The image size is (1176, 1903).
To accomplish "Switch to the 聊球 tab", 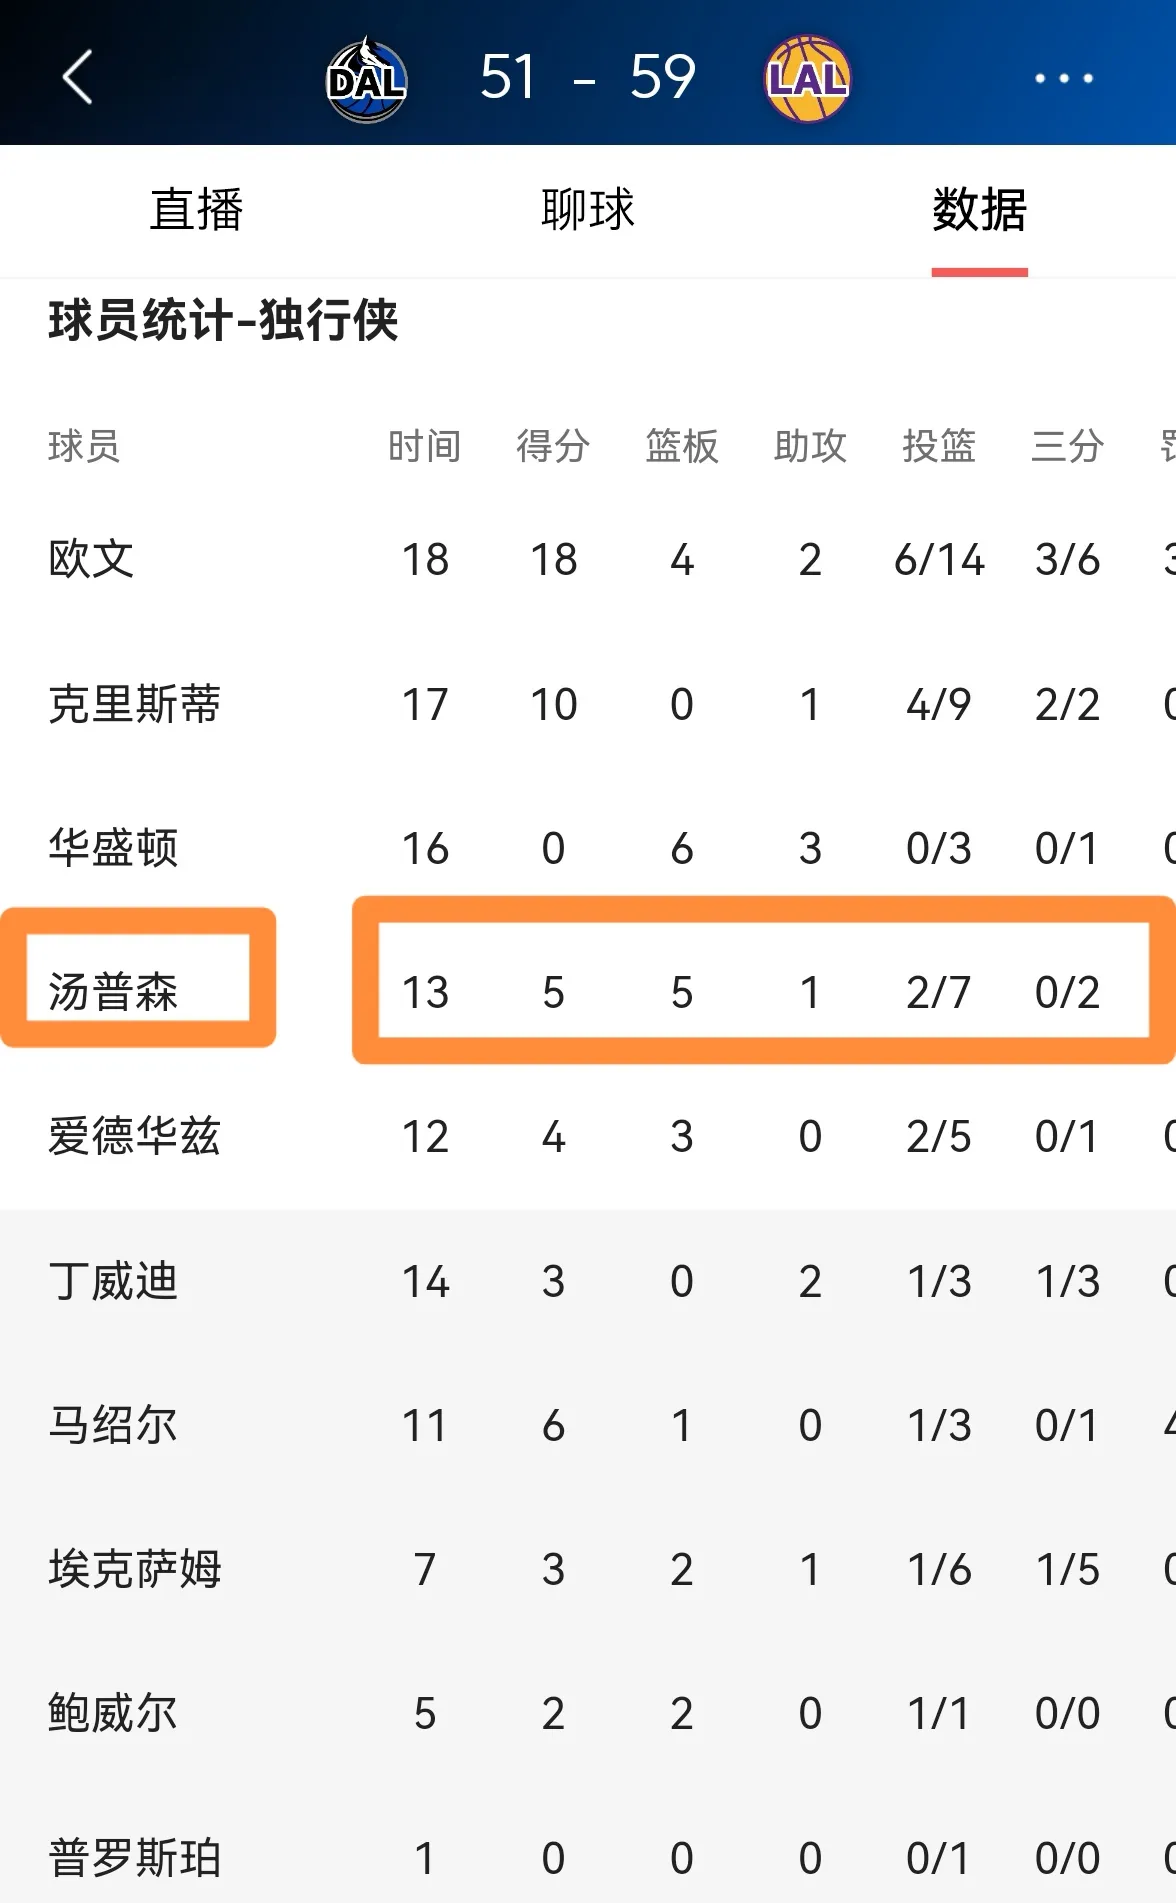I will click(588, 210).
